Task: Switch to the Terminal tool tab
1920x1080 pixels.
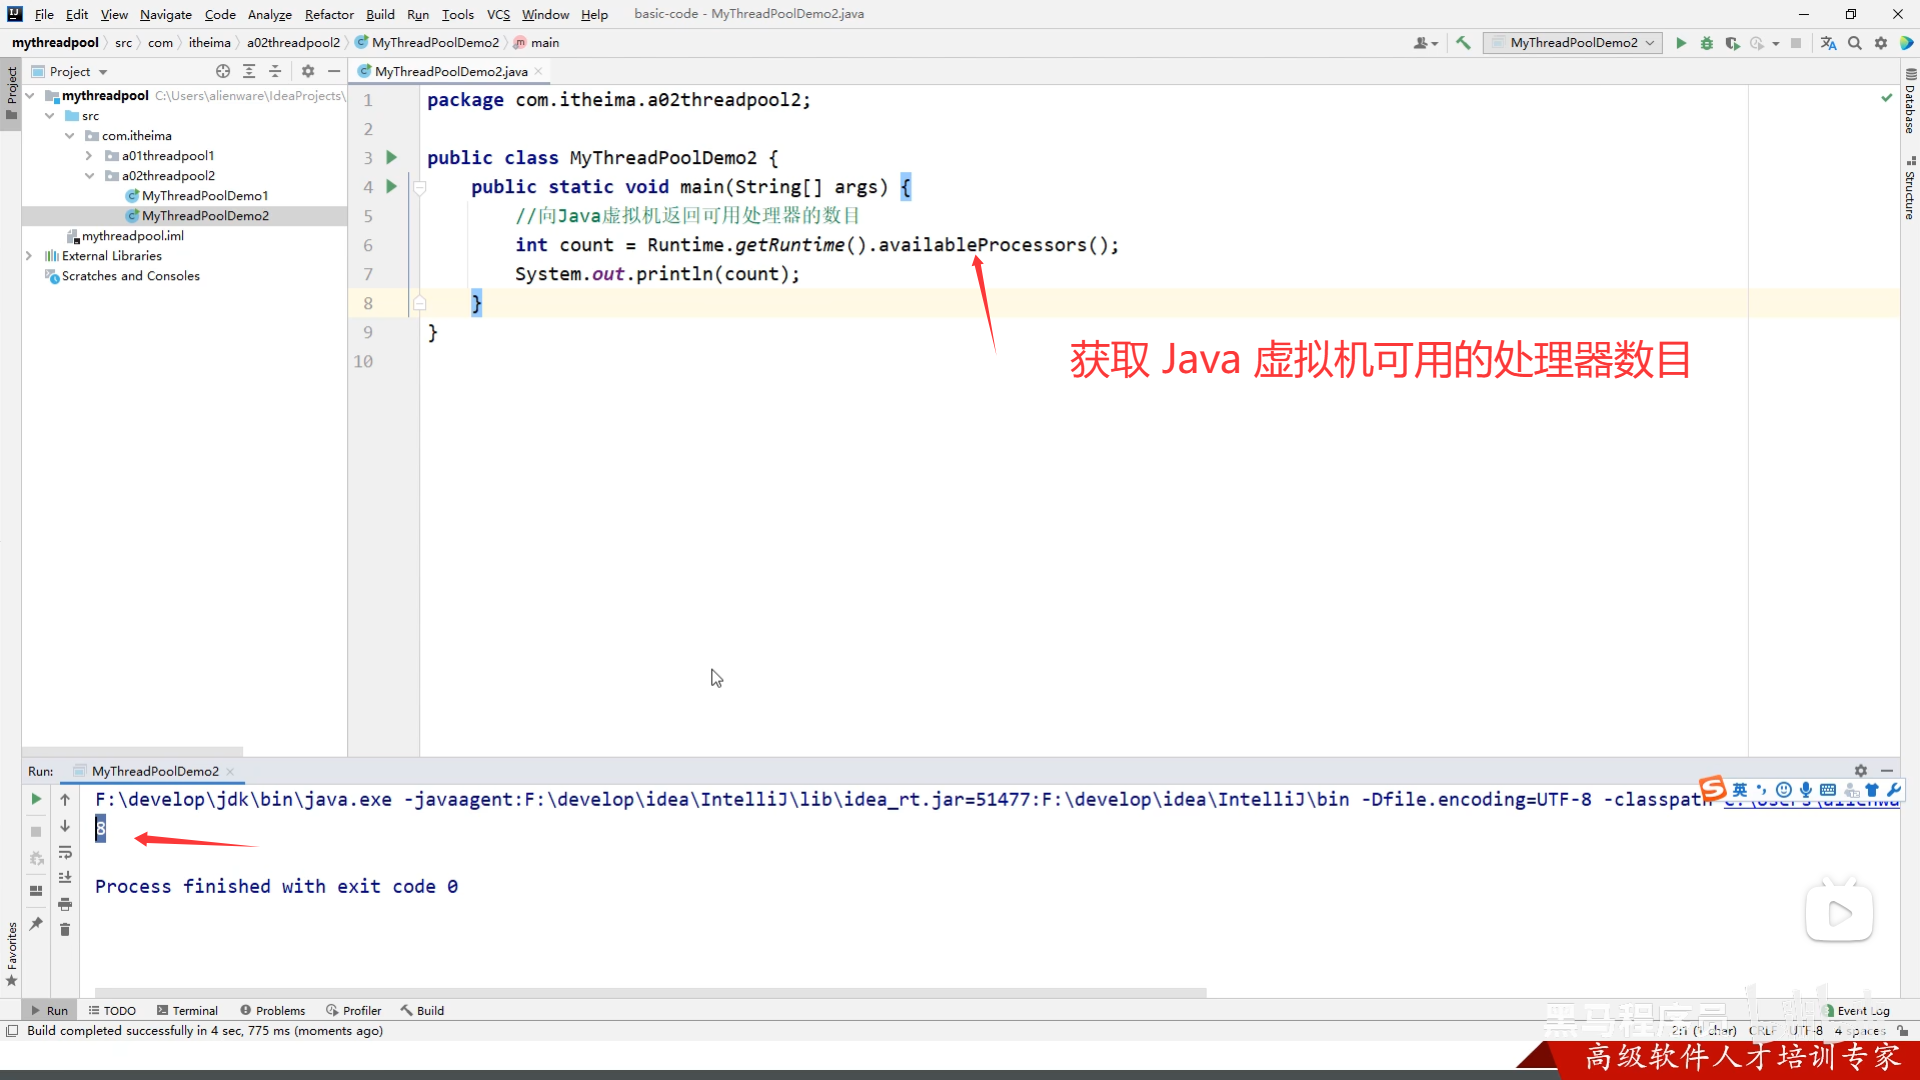Action: point(187,1010)
